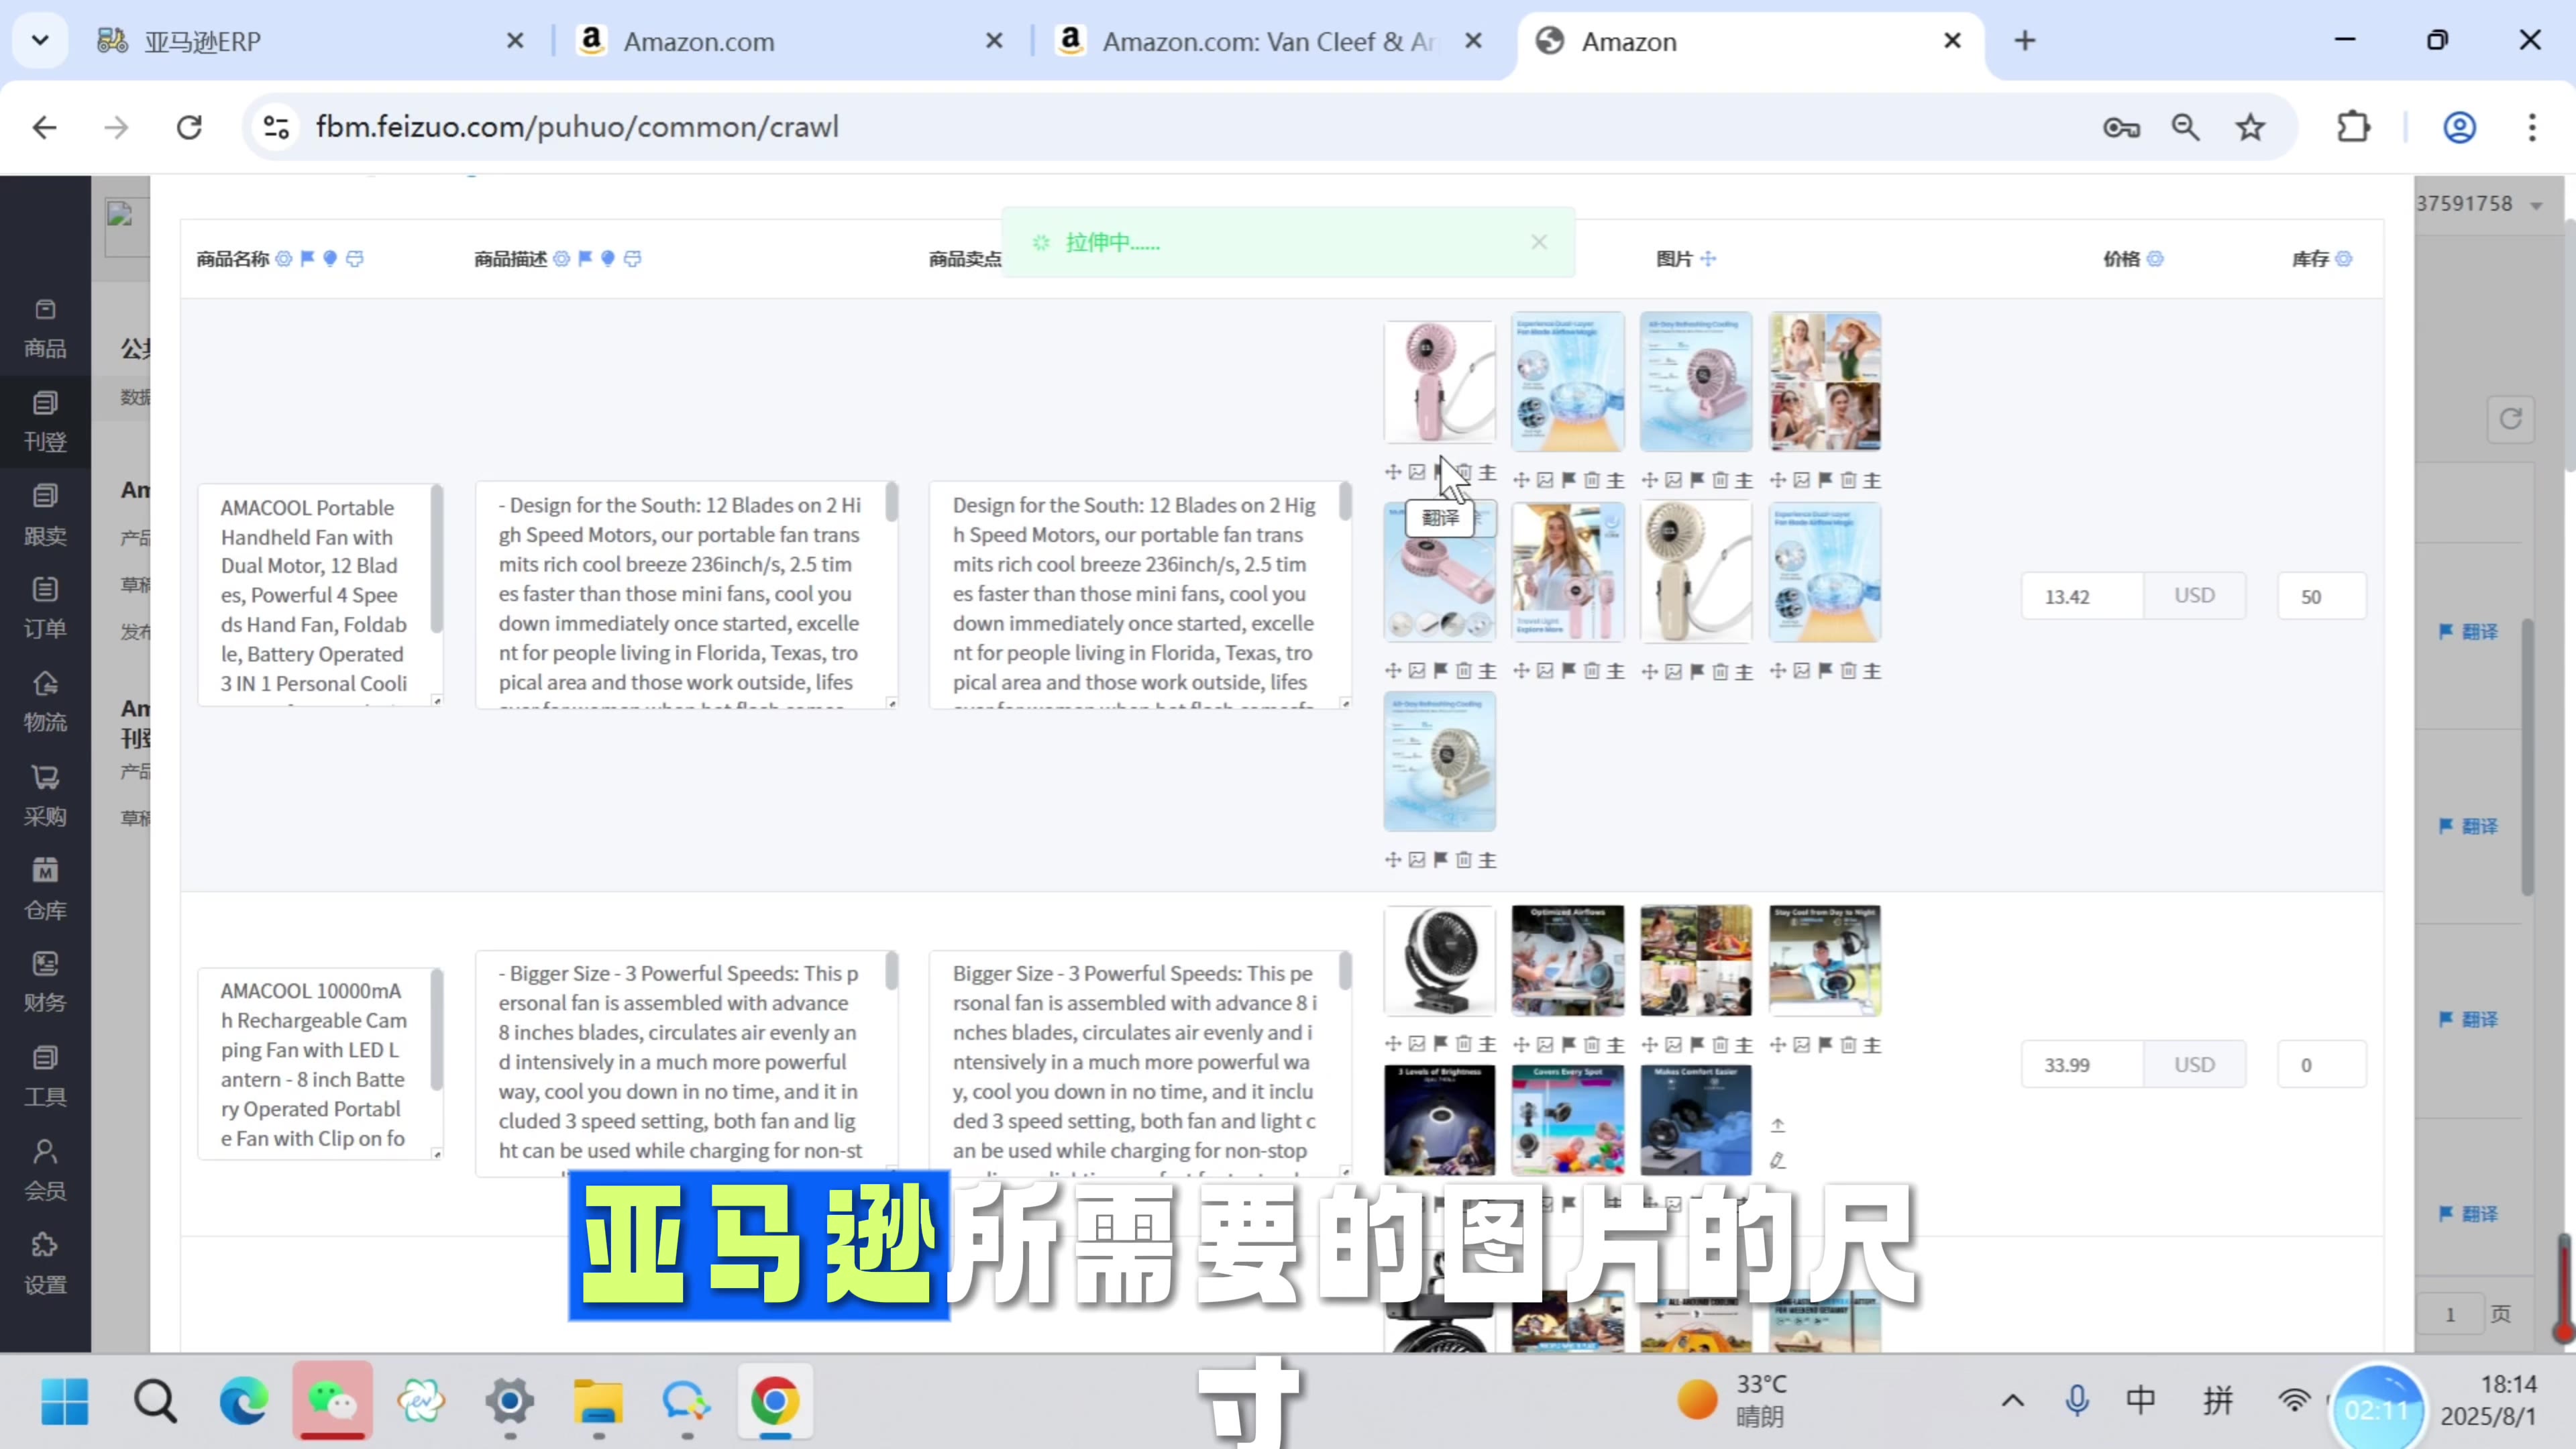Open the Windows Start menu
2576x1449 pixels.
(x=65, y=1401)
